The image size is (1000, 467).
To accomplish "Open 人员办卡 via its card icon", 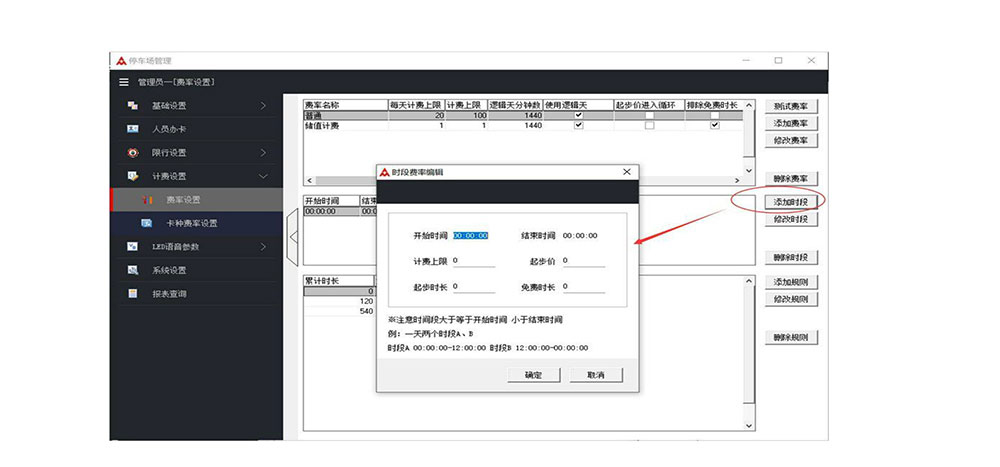I will tap(132, 129).
